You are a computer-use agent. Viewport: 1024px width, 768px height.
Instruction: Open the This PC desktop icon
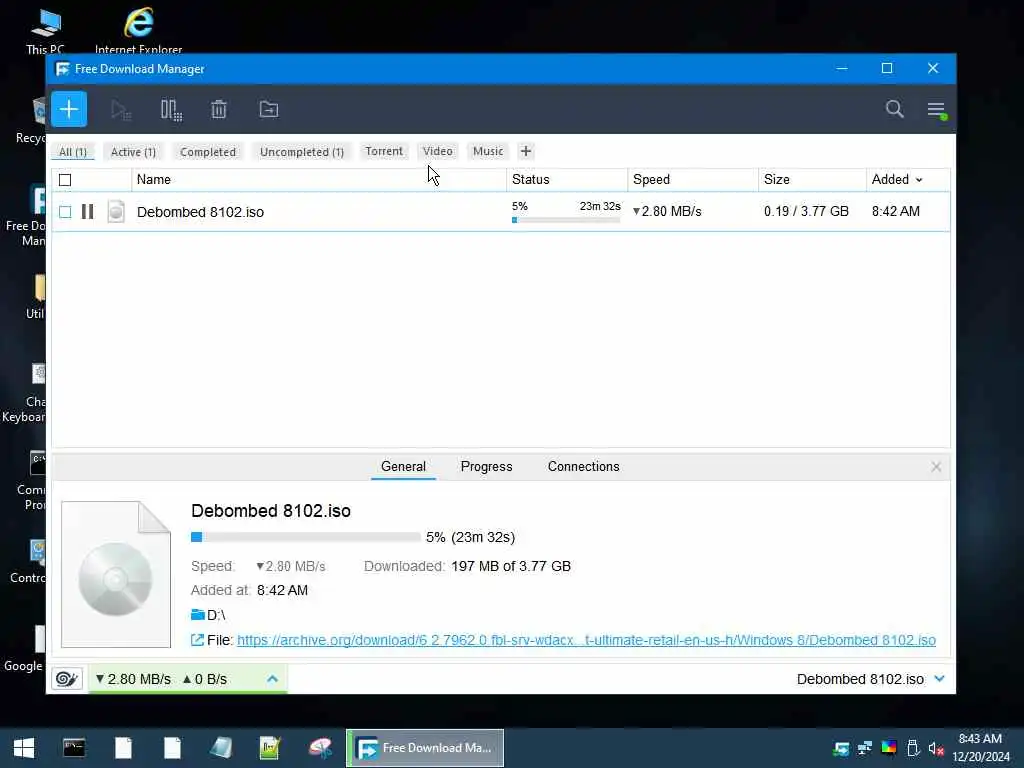click(46, 30)
